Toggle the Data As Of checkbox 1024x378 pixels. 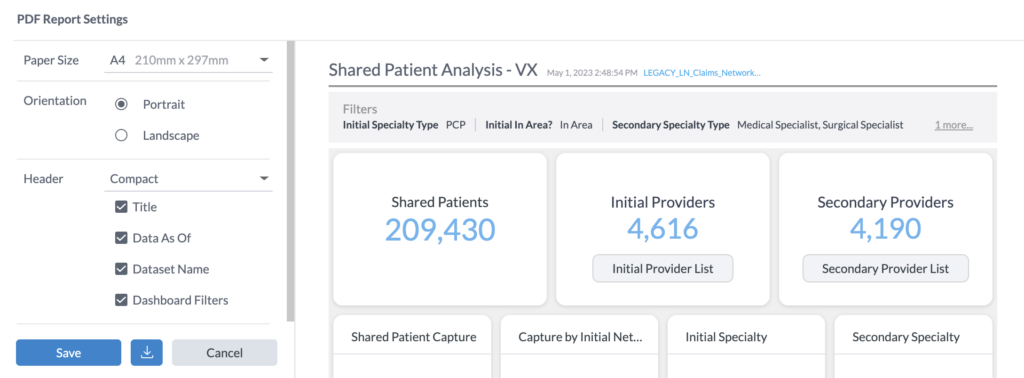[121, 238]
